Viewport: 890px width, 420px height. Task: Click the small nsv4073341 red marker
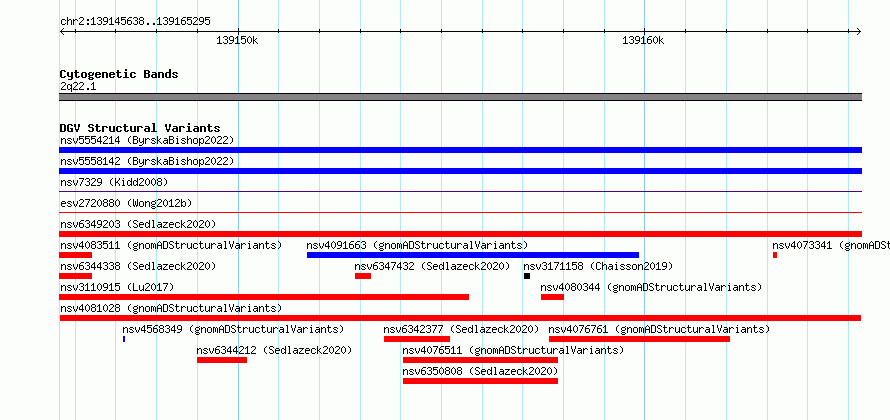click(775, 255)
